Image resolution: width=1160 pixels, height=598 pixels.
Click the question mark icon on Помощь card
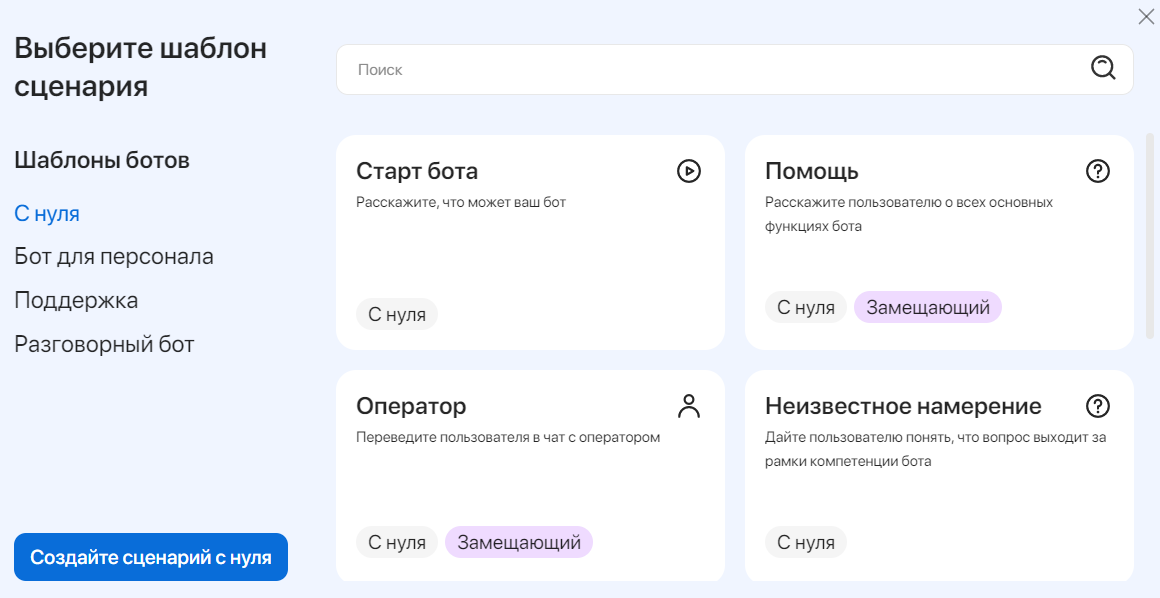pyautogui.click(x=1097, y=171)
